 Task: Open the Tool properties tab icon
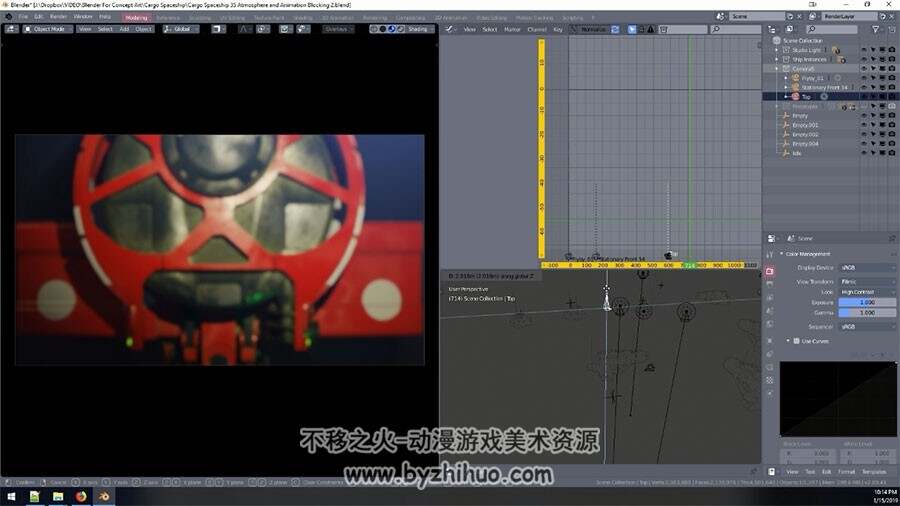[770, 254]
